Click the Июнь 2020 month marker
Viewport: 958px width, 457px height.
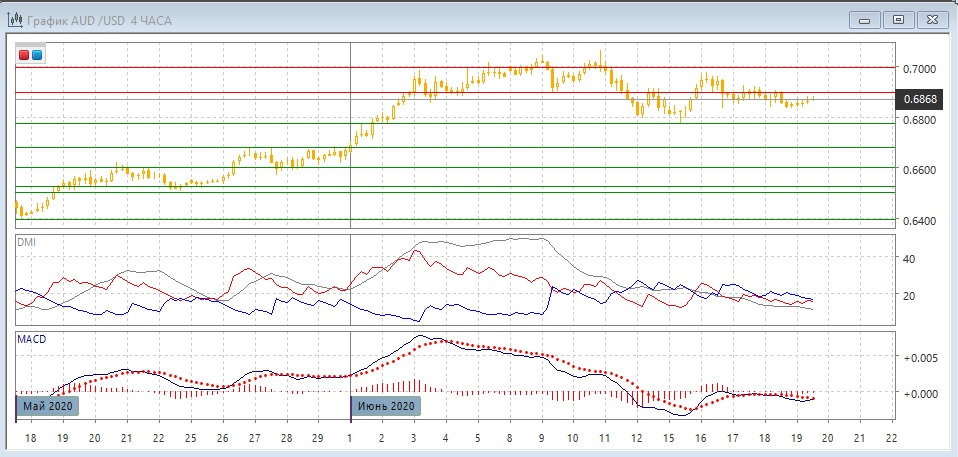tap(386, 406)
